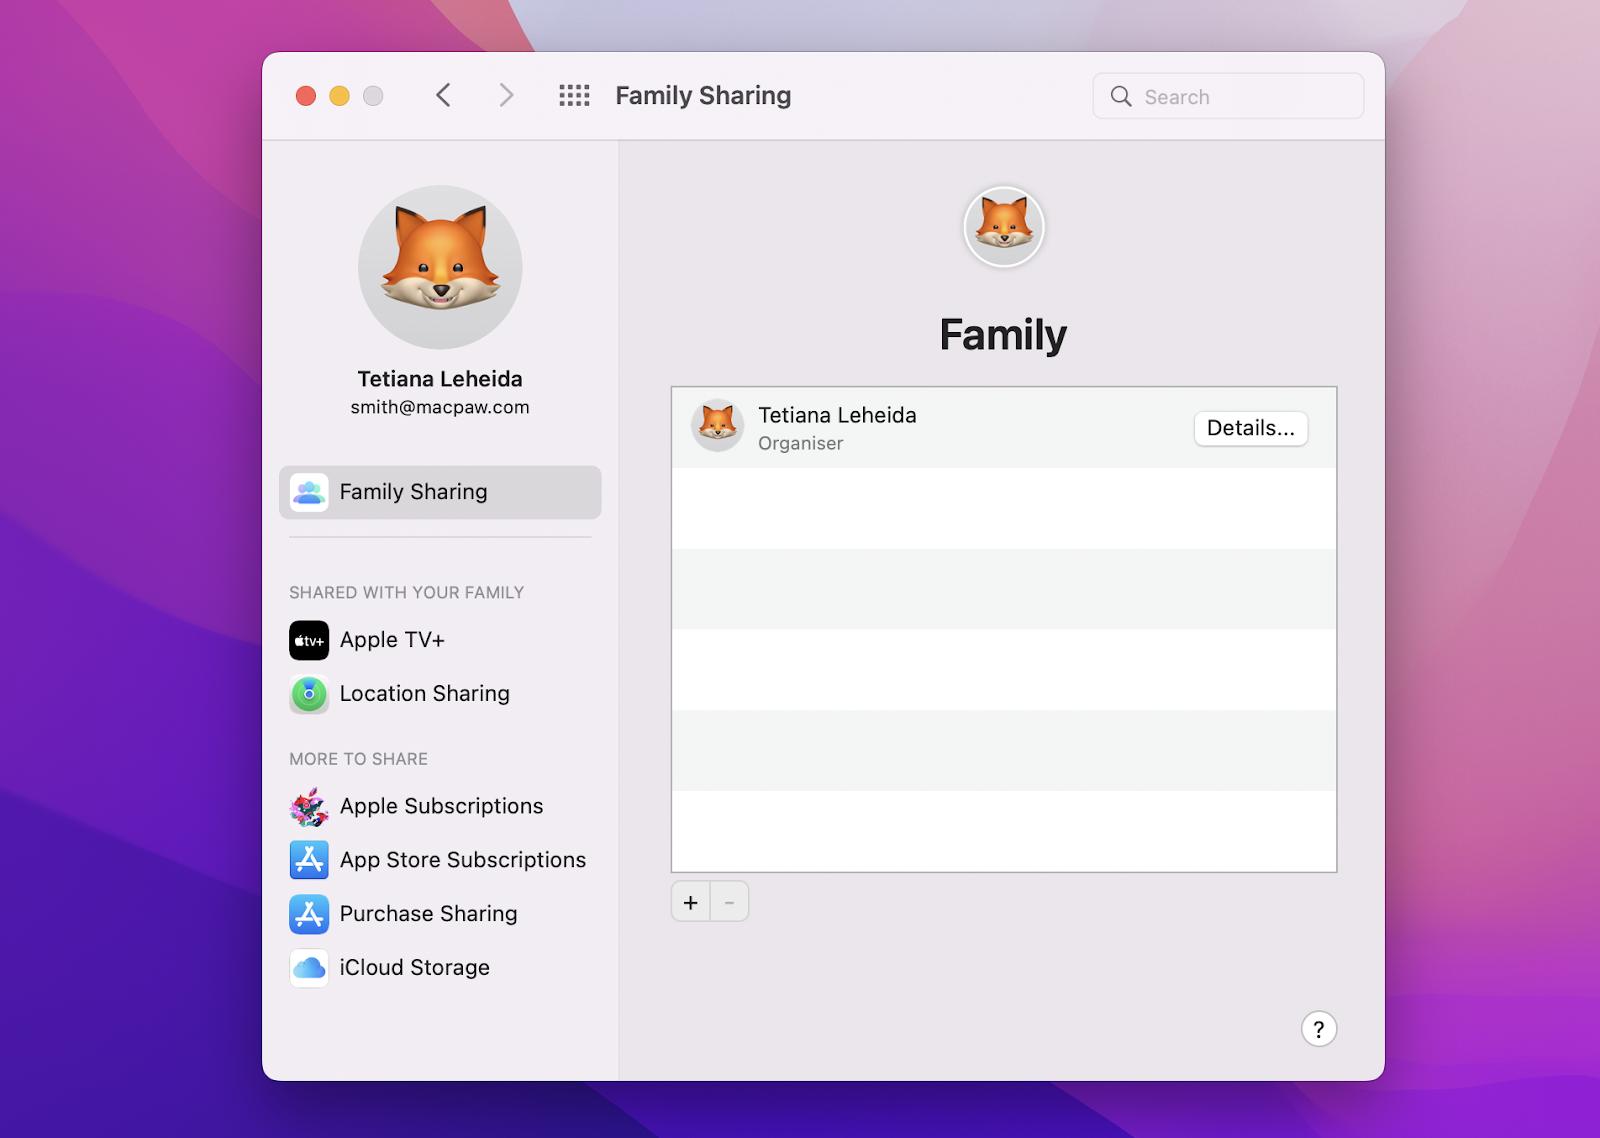Viewport: 1600px width, 1138px height.
Task: Click the Apple TV+ black icon
Action: pyautogui.click(x=309, y=640)
